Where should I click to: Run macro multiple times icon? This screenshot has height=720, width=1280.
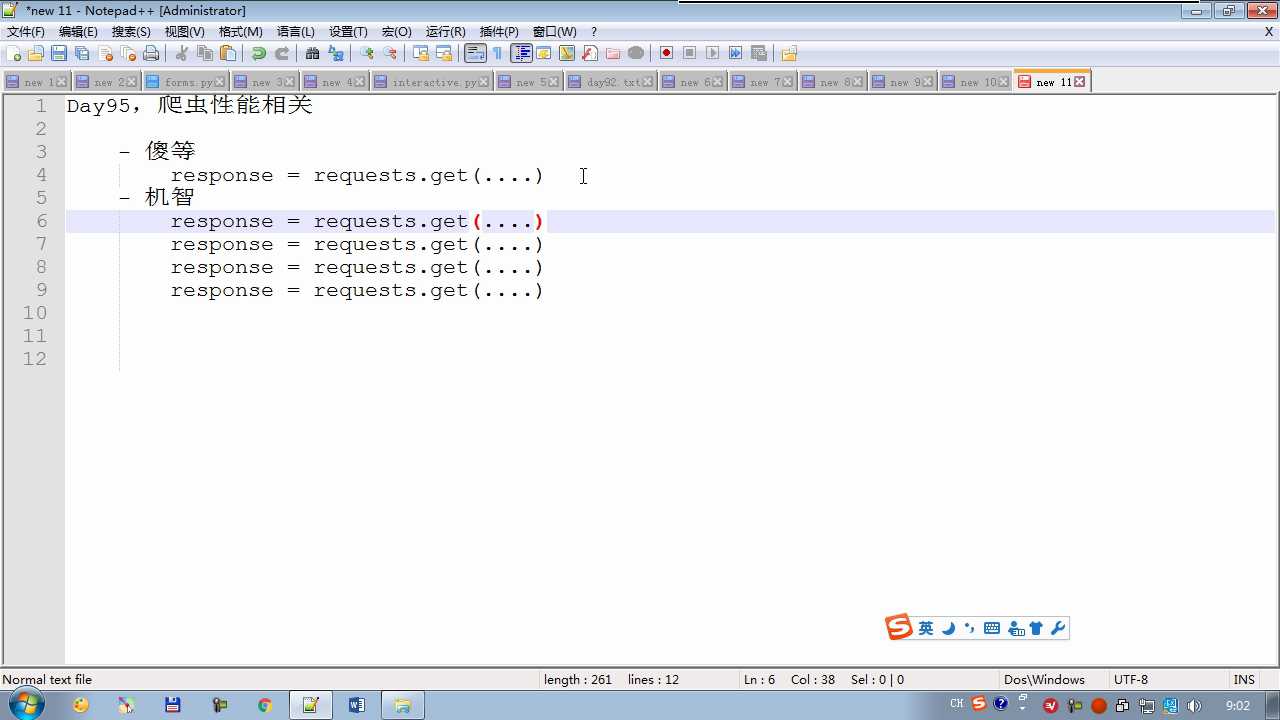point(735,53)
